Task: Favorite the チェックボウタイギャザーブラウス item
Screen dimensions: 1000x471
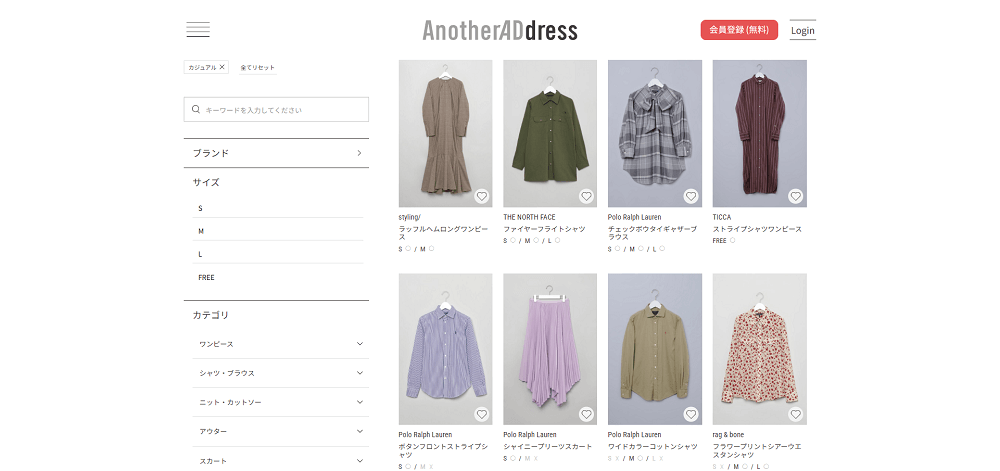Action: [x=691, y=196]
